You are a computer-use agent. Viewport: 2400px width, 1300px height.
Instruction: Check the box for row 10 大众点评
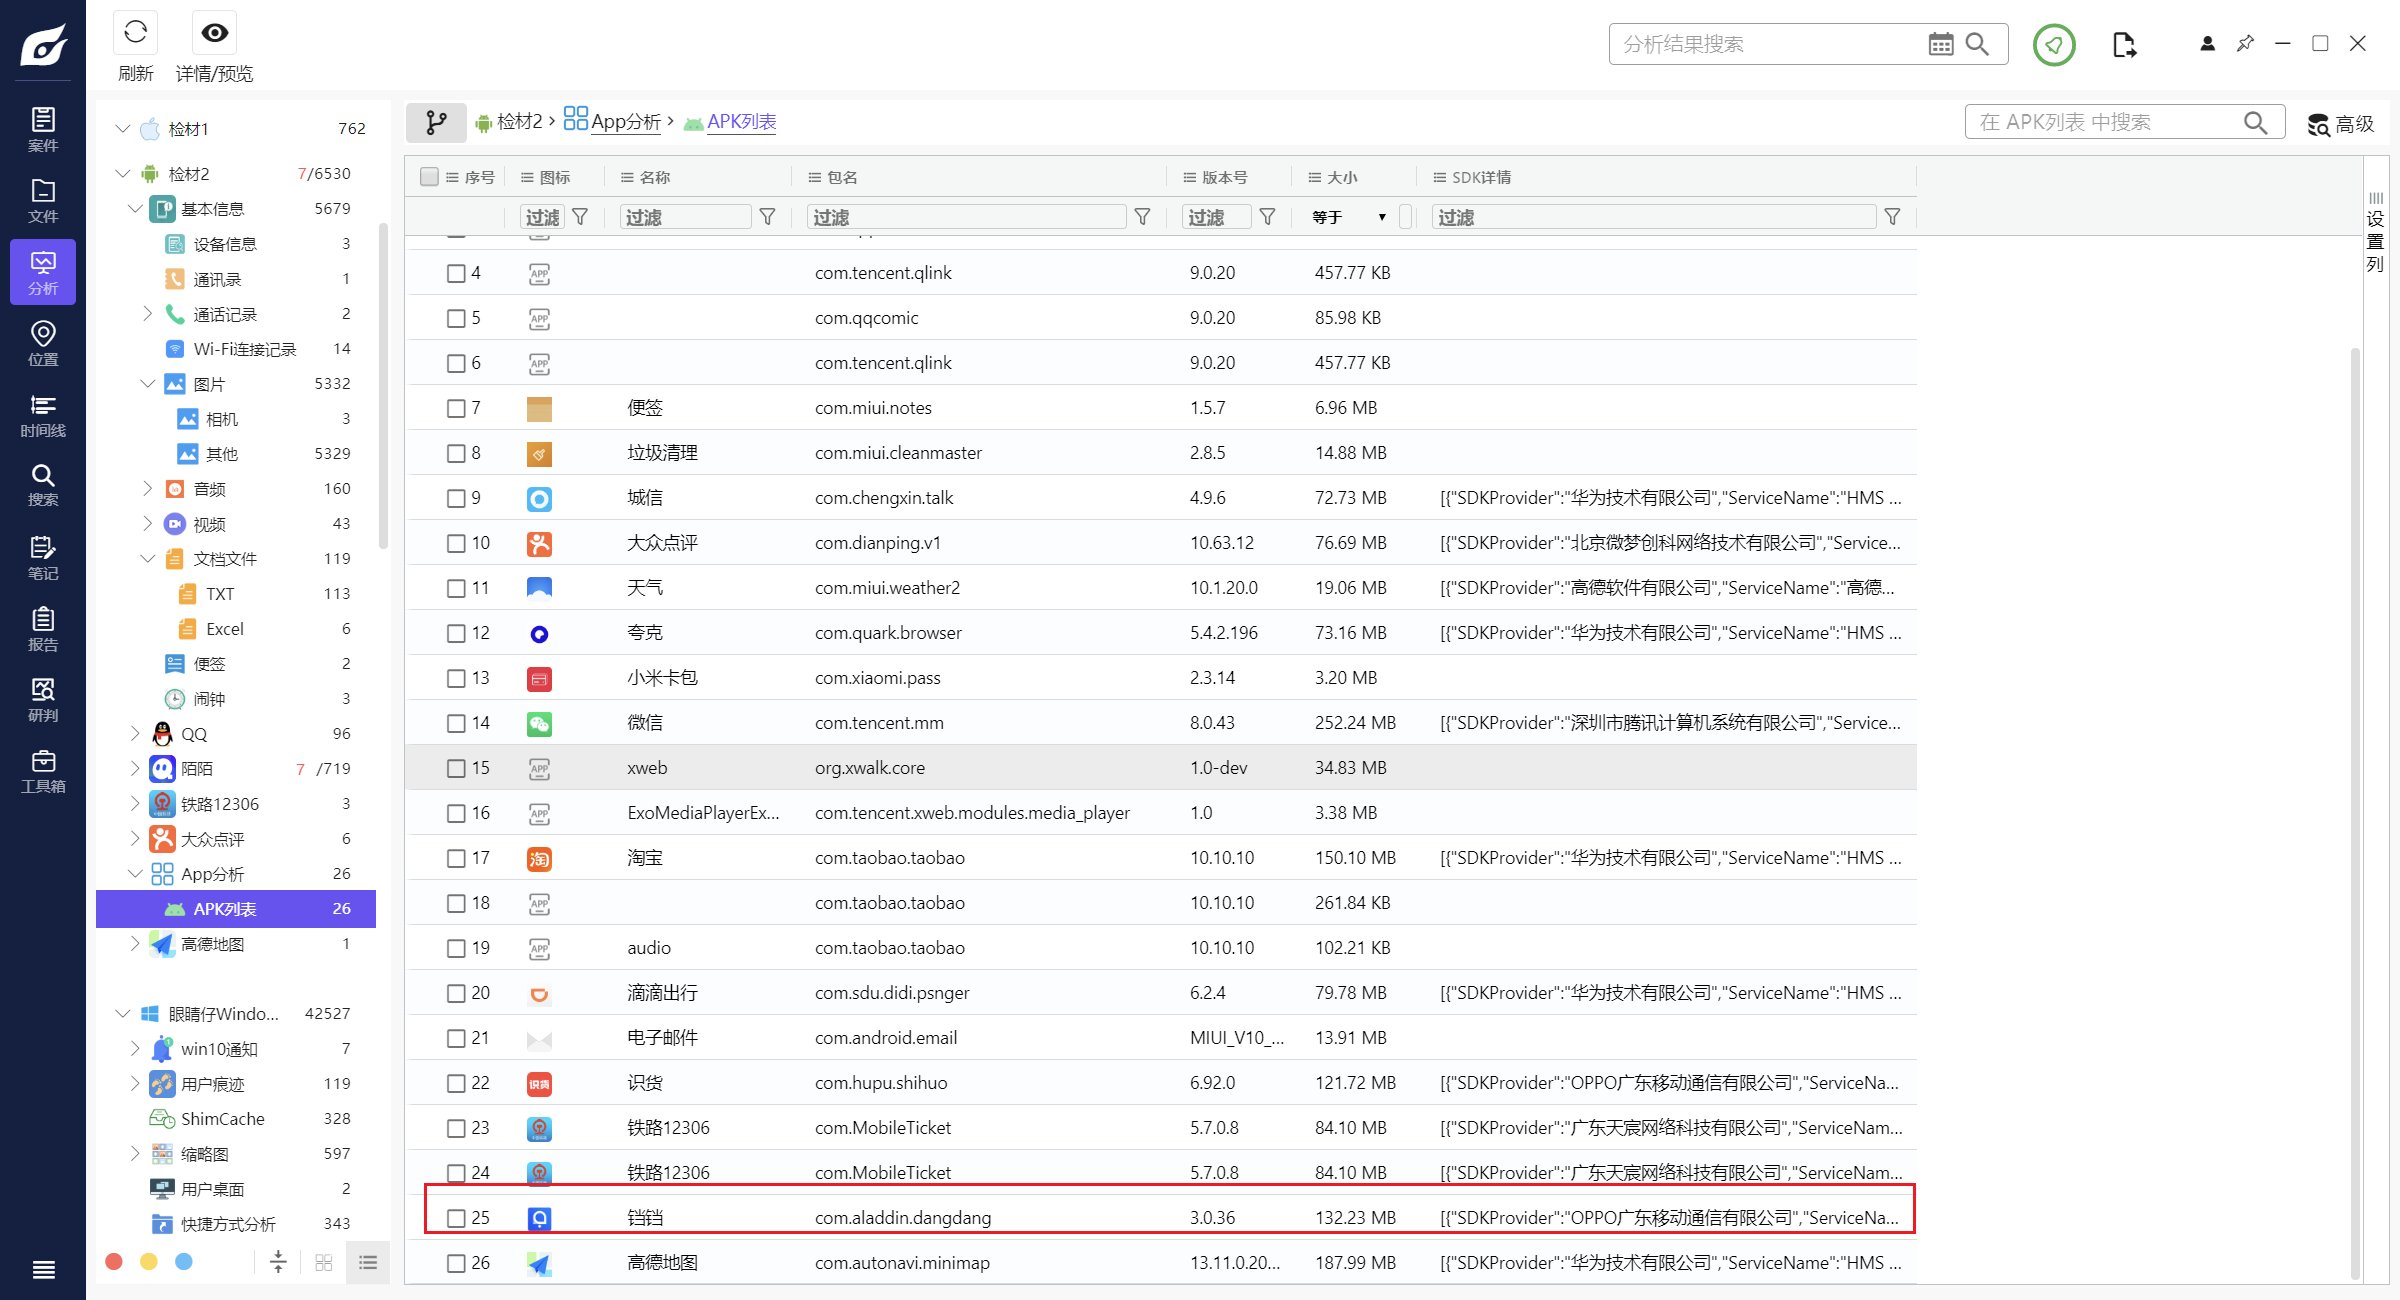pyautogui.click(x=456, y=543)
